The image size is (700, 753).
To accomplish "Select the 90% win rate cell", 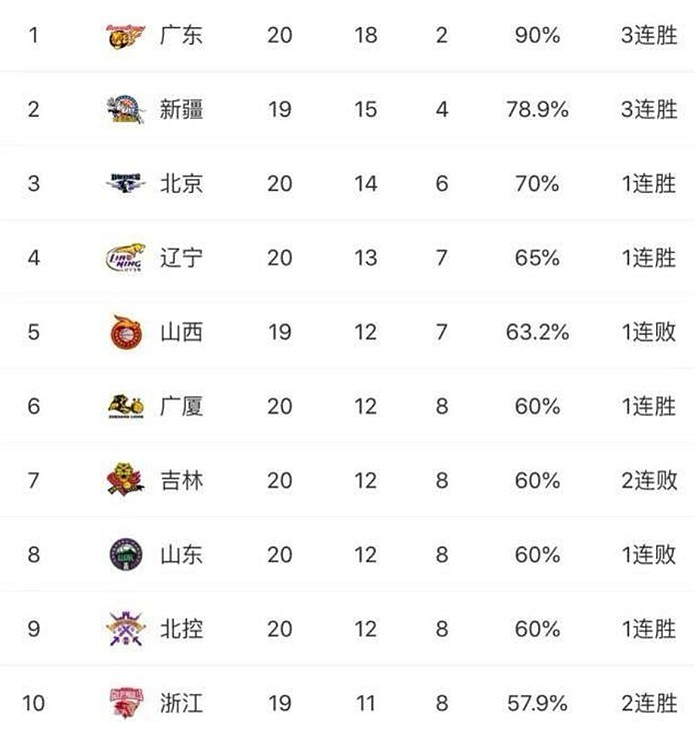I will click(537, 35).
